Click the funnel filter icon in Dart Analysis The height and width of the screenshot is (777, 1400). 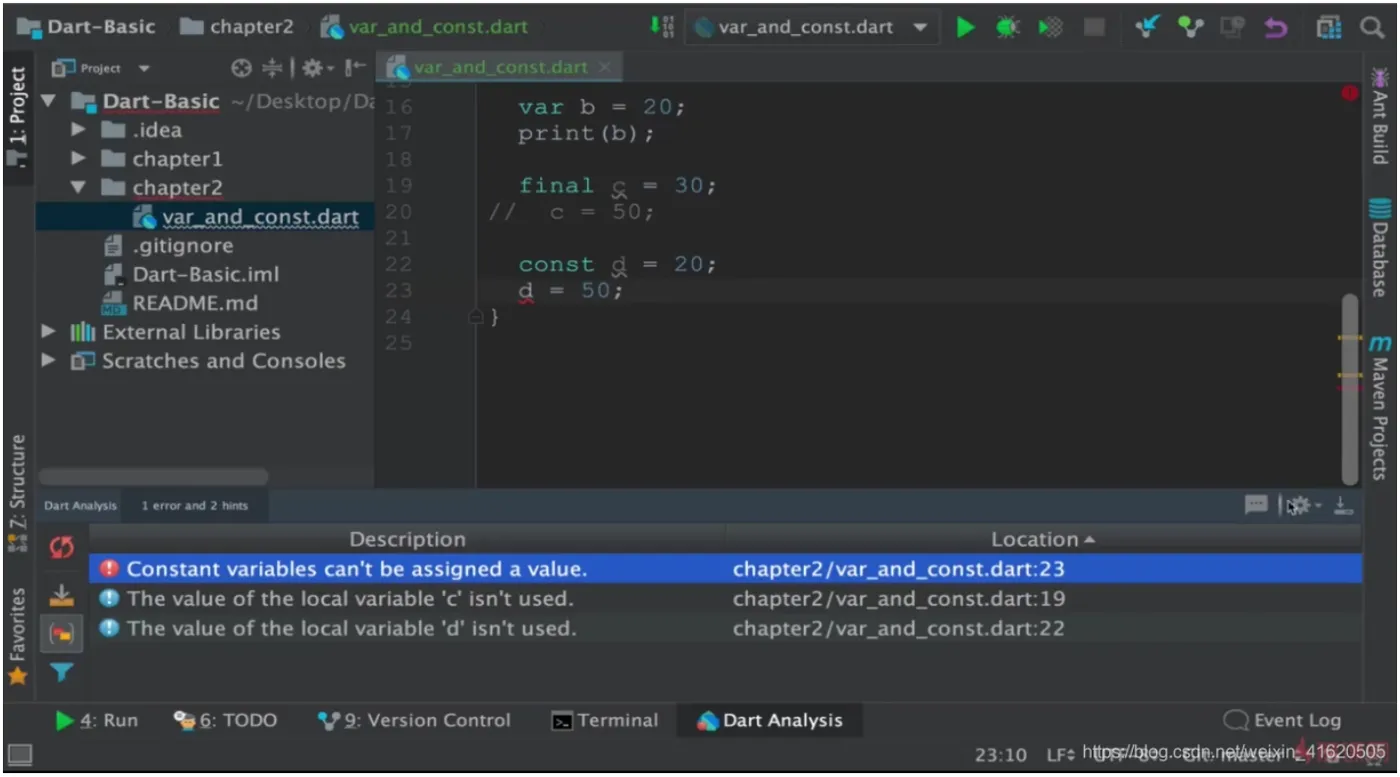click(x=62, y=673)
